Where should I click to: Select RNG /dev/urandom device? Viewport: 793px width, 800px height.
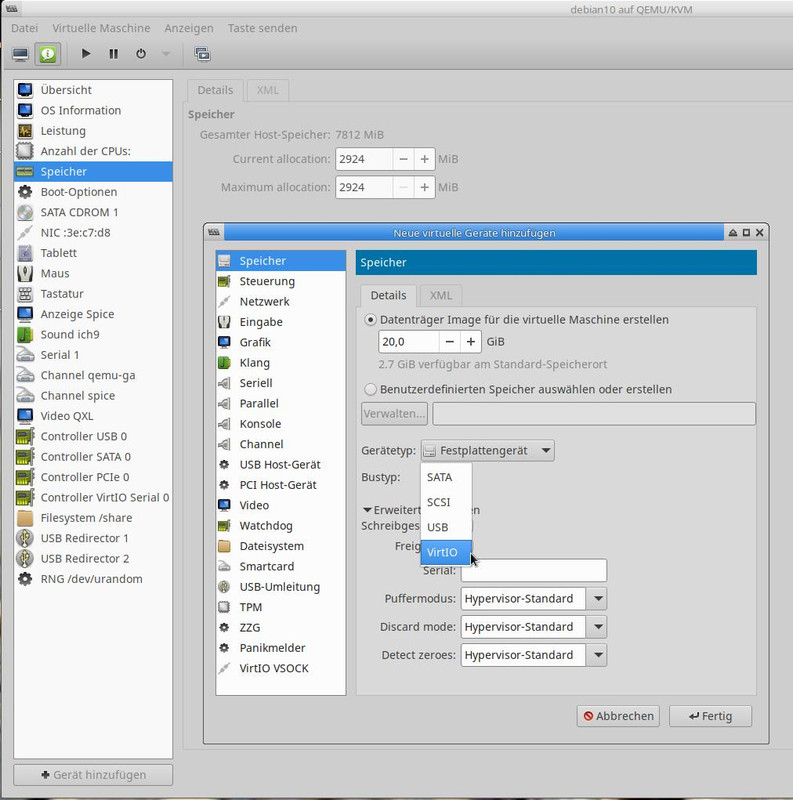click(x=93, y=579)
